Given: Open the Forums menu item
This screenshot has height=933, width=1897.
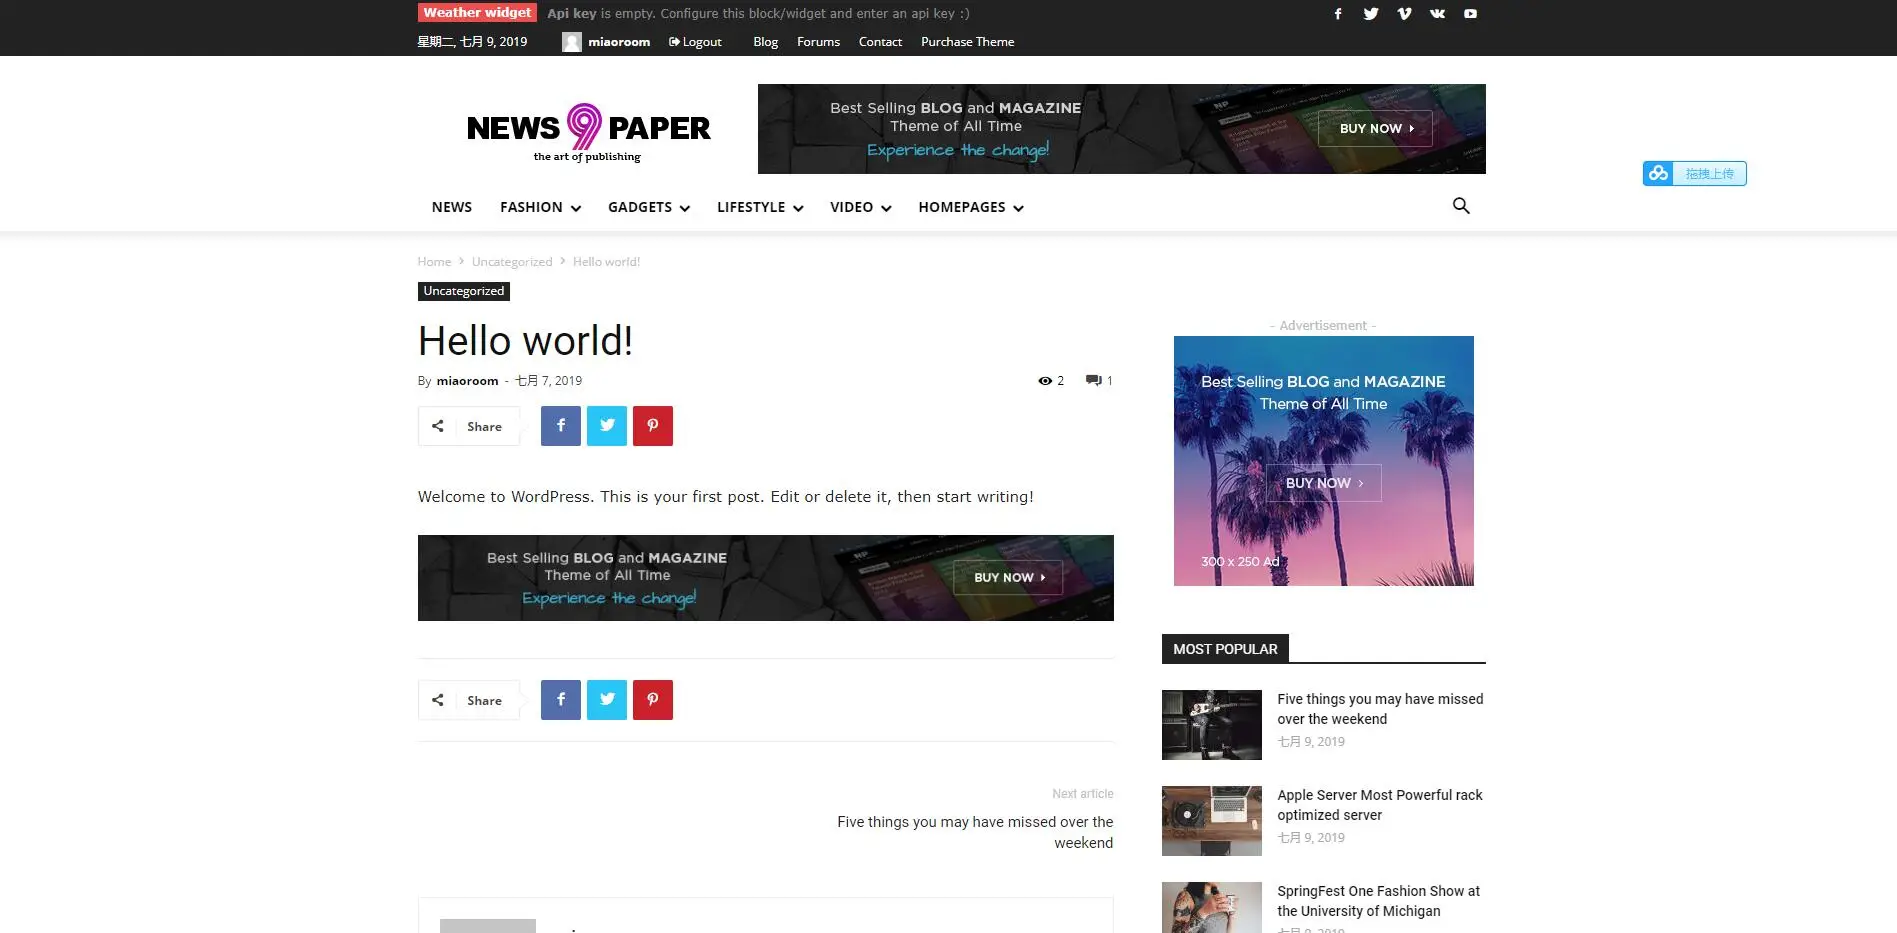Looking at the screenshot, I should tap(818, 41).
